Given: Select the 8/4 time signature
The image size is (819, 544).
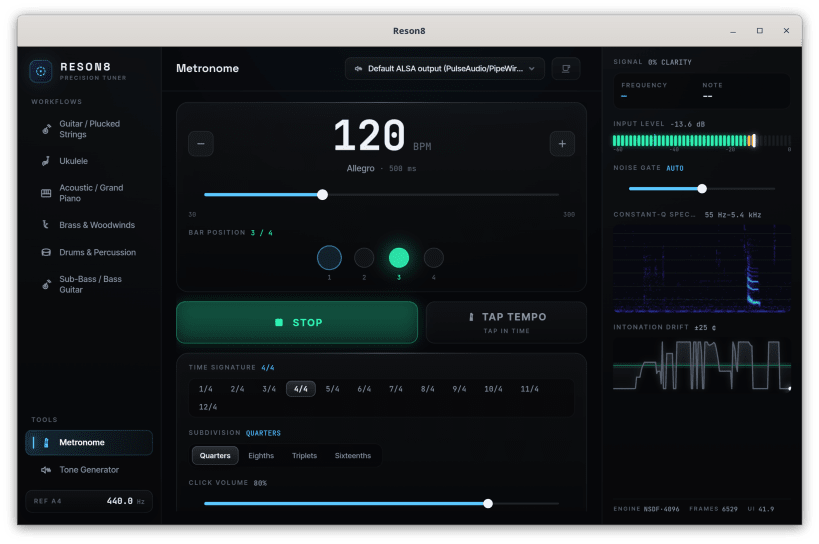Looking at the screenshot, I should click(428, 389).
